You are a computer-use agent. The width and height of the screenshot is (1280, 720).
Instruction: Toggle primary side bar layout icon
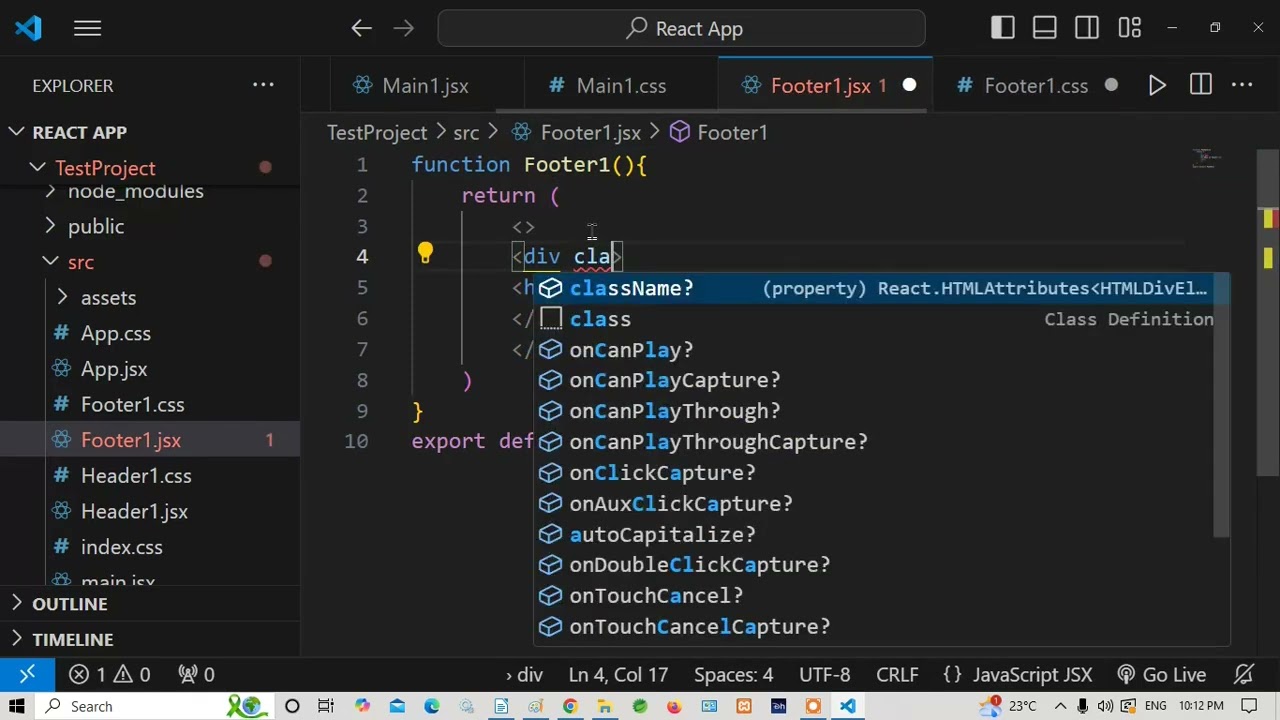click(1002, 29)
